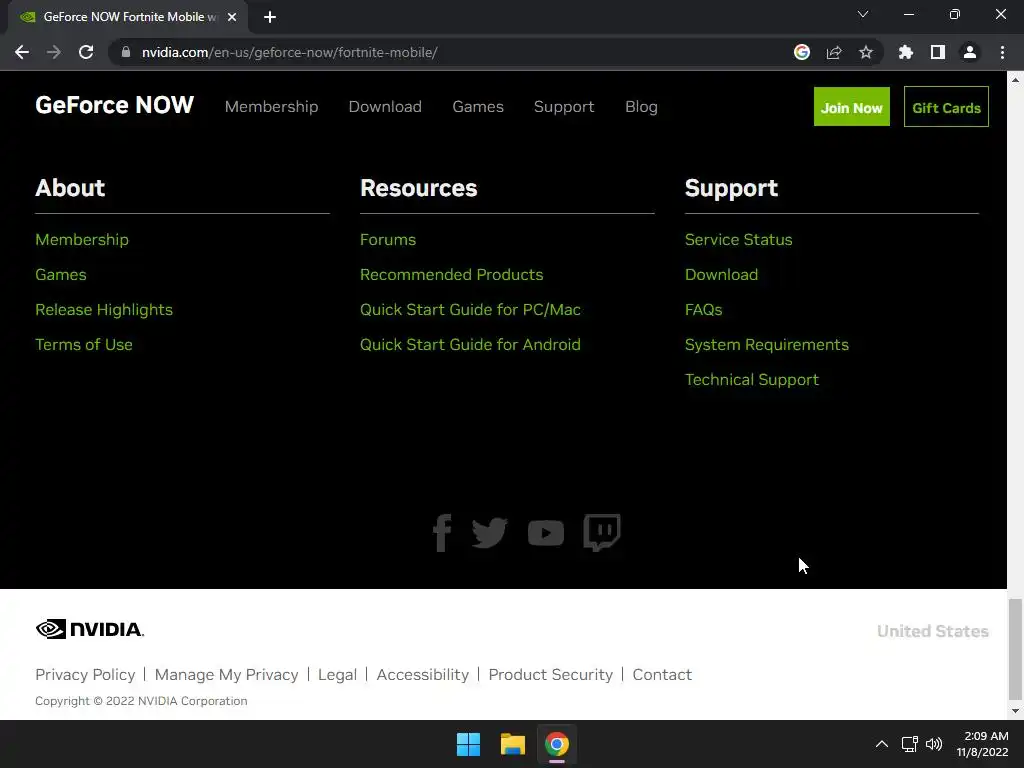Click the browser forward arrow
The image size is (1024, 768).
click(x=54, y=52)
